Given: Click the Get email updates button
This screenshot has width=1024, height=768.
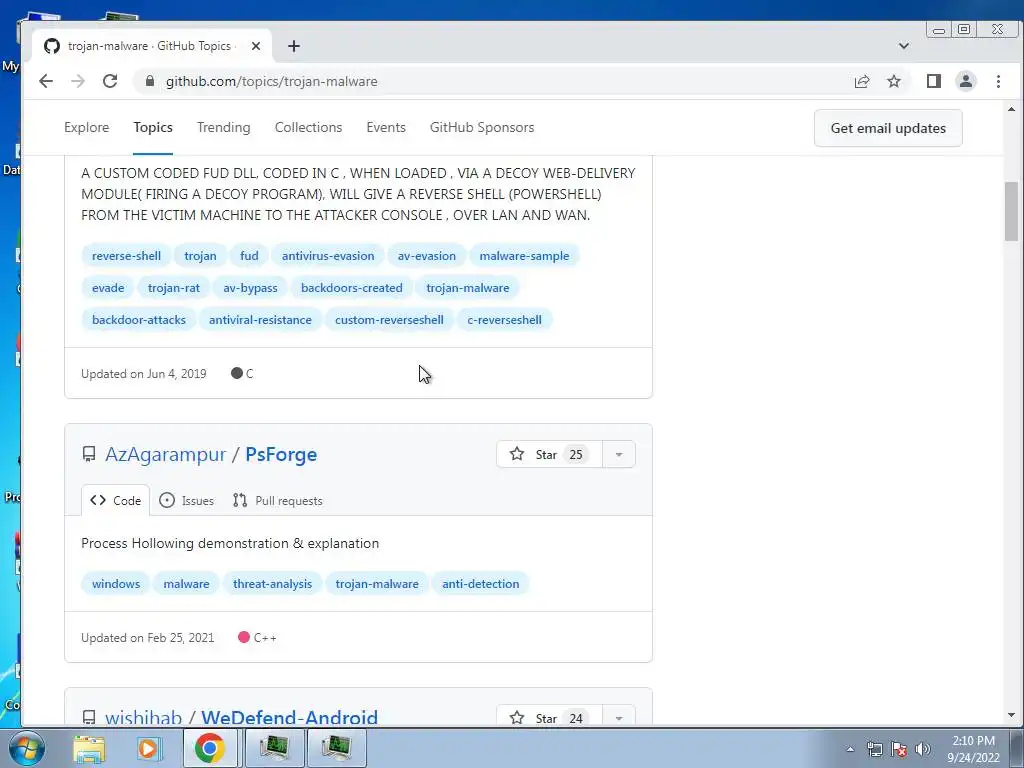Looking at the screenshot, I should [x=888, y=128].
